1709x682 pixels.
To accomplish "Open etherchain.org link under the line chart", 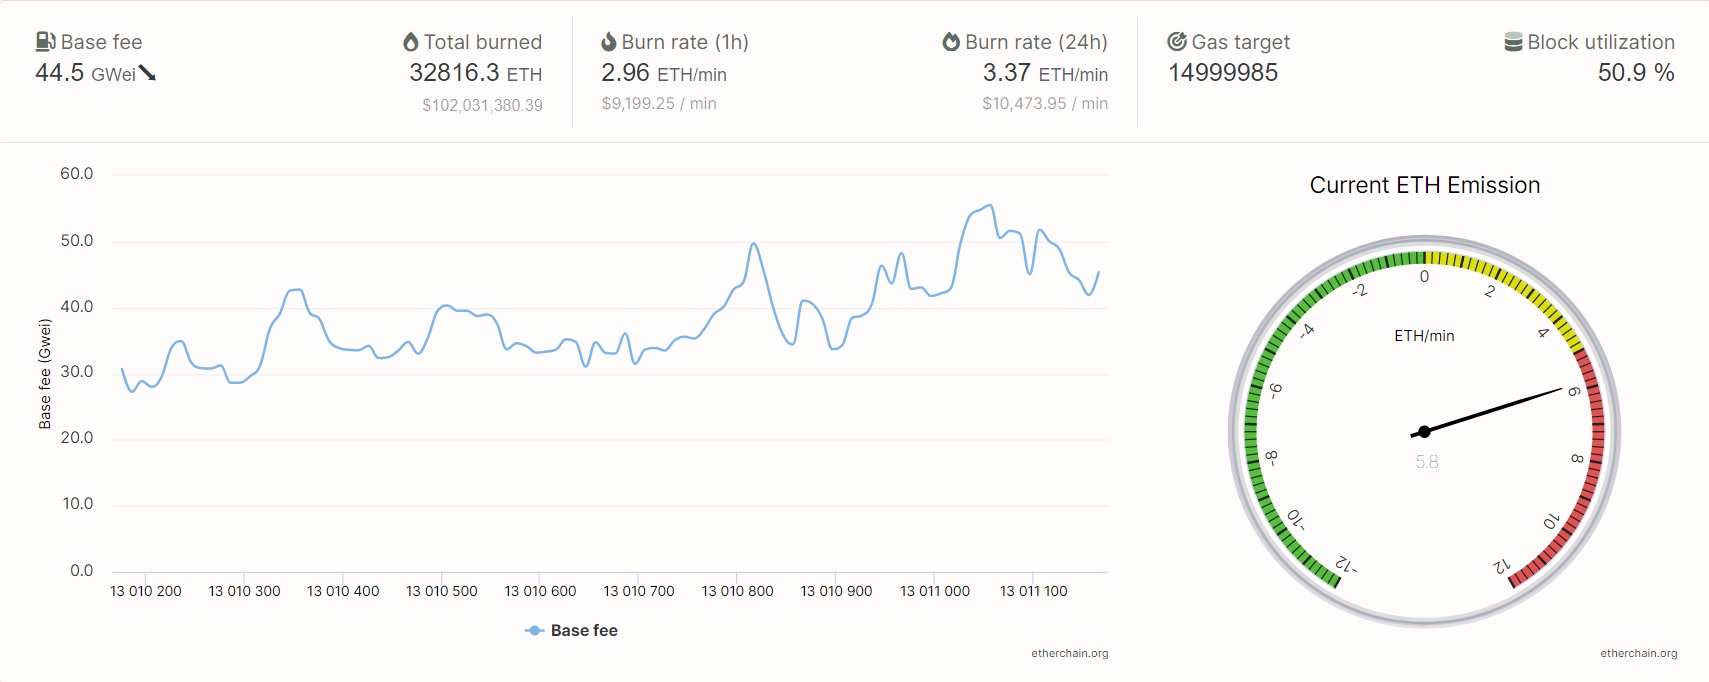I will tap(1069, 653).
